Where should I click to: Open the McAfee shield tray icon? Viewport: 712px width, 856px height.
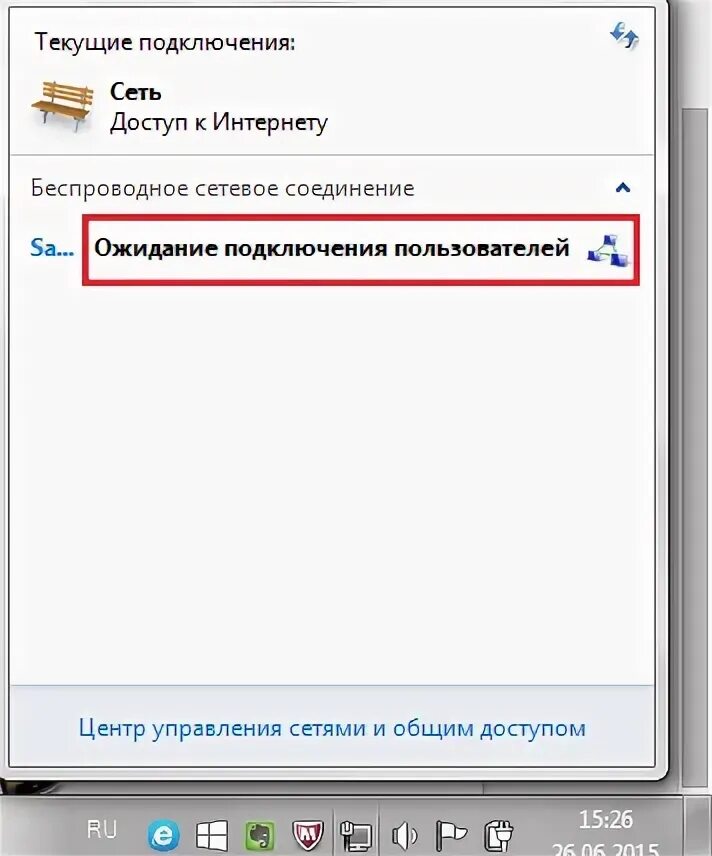[x=308, y=835]
